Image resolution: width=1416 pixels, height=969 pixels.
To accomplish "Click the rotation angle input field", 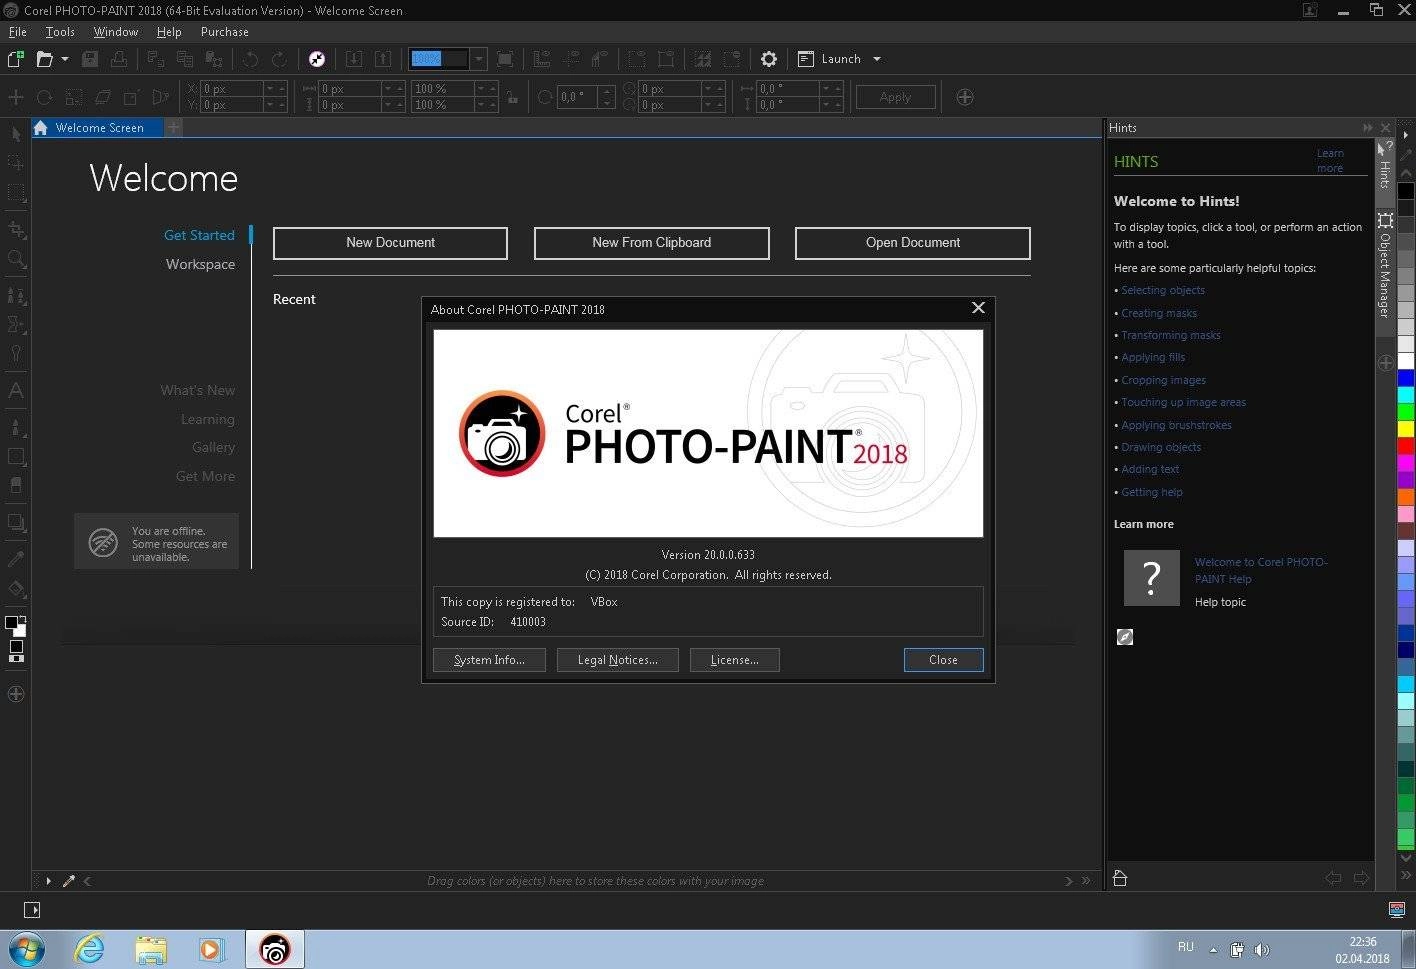I will click(577, 97).
